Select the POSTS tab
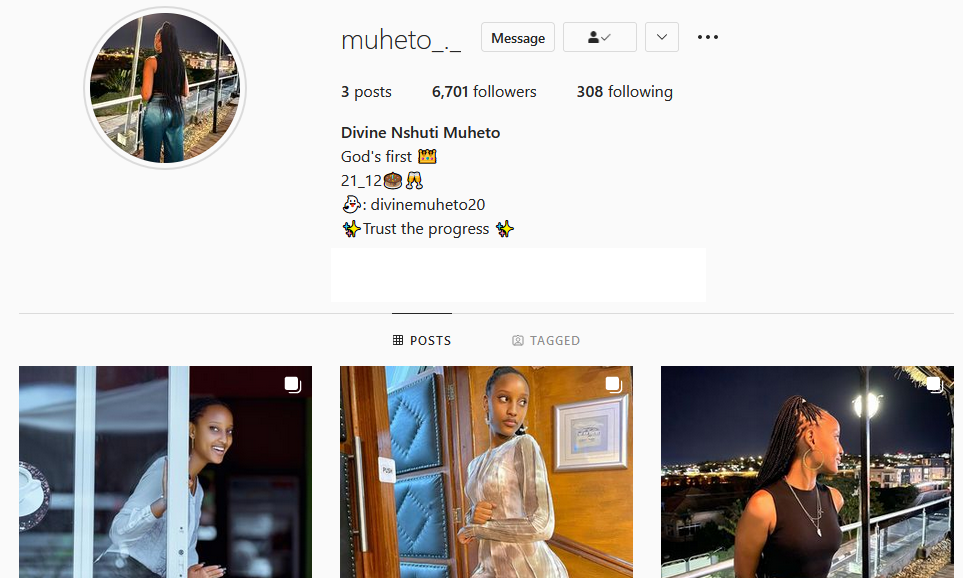 422,340
